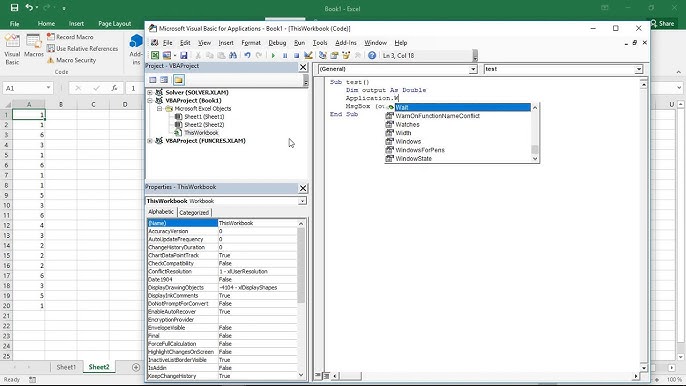The image size is (686, 386).
Task: Select WindowState in the autocomplete list
Action: [x=413, y=158]
